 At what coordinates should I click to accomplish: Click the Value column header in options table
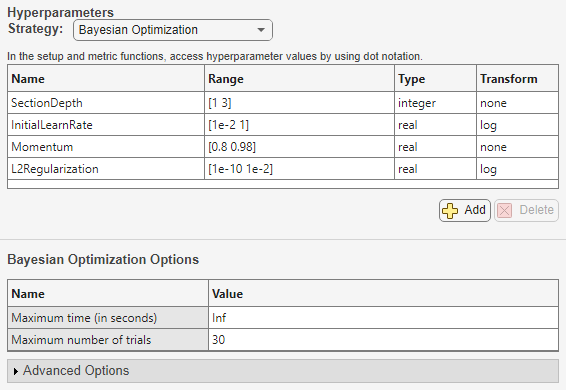[383, 293]
